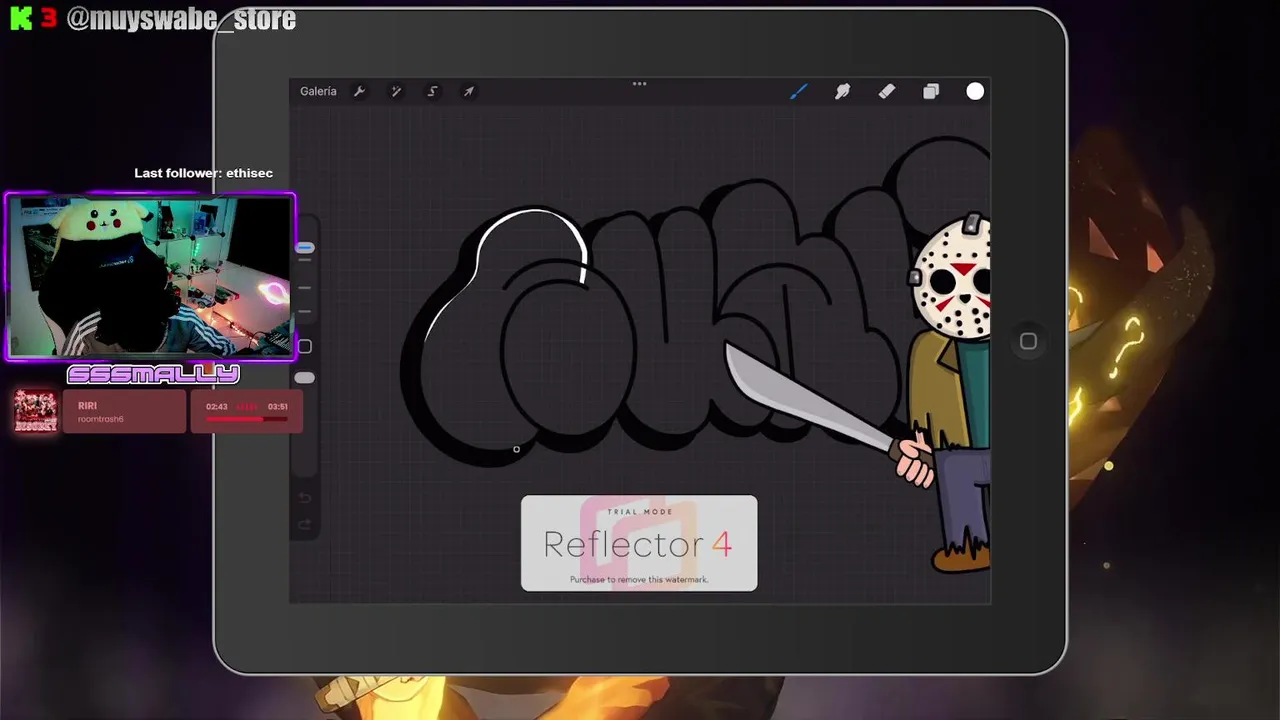The image size is (1280, 720).
Task: Open the Layers panel
Action: 931,91
